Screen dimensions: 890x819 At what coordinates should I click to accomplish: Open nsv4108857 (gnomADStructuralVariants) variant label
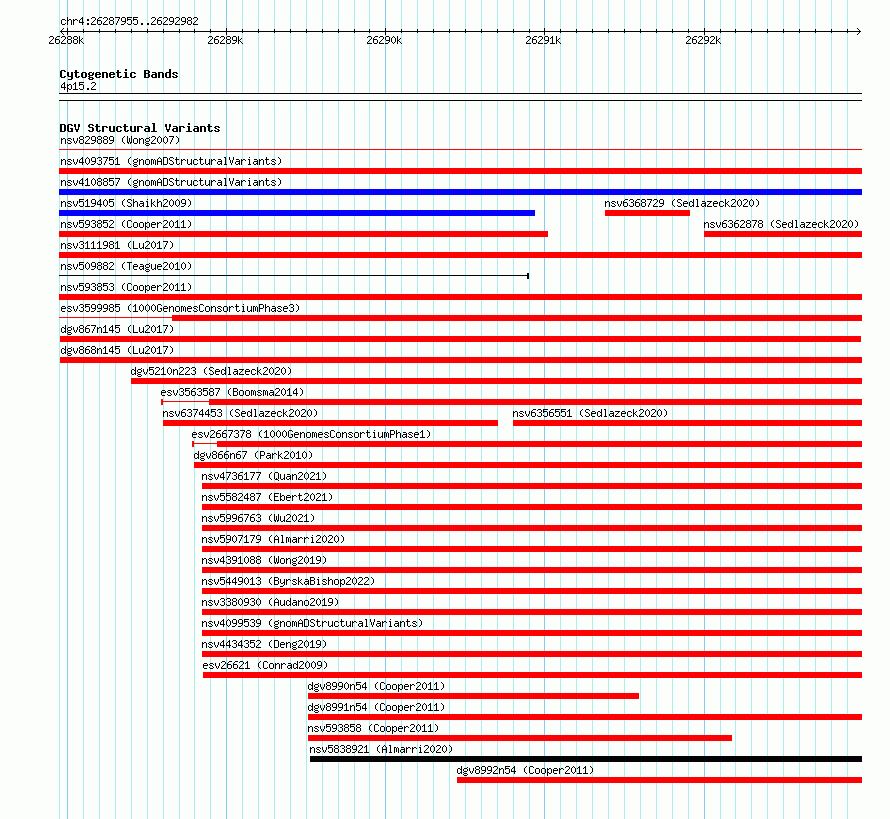[171, 182]
